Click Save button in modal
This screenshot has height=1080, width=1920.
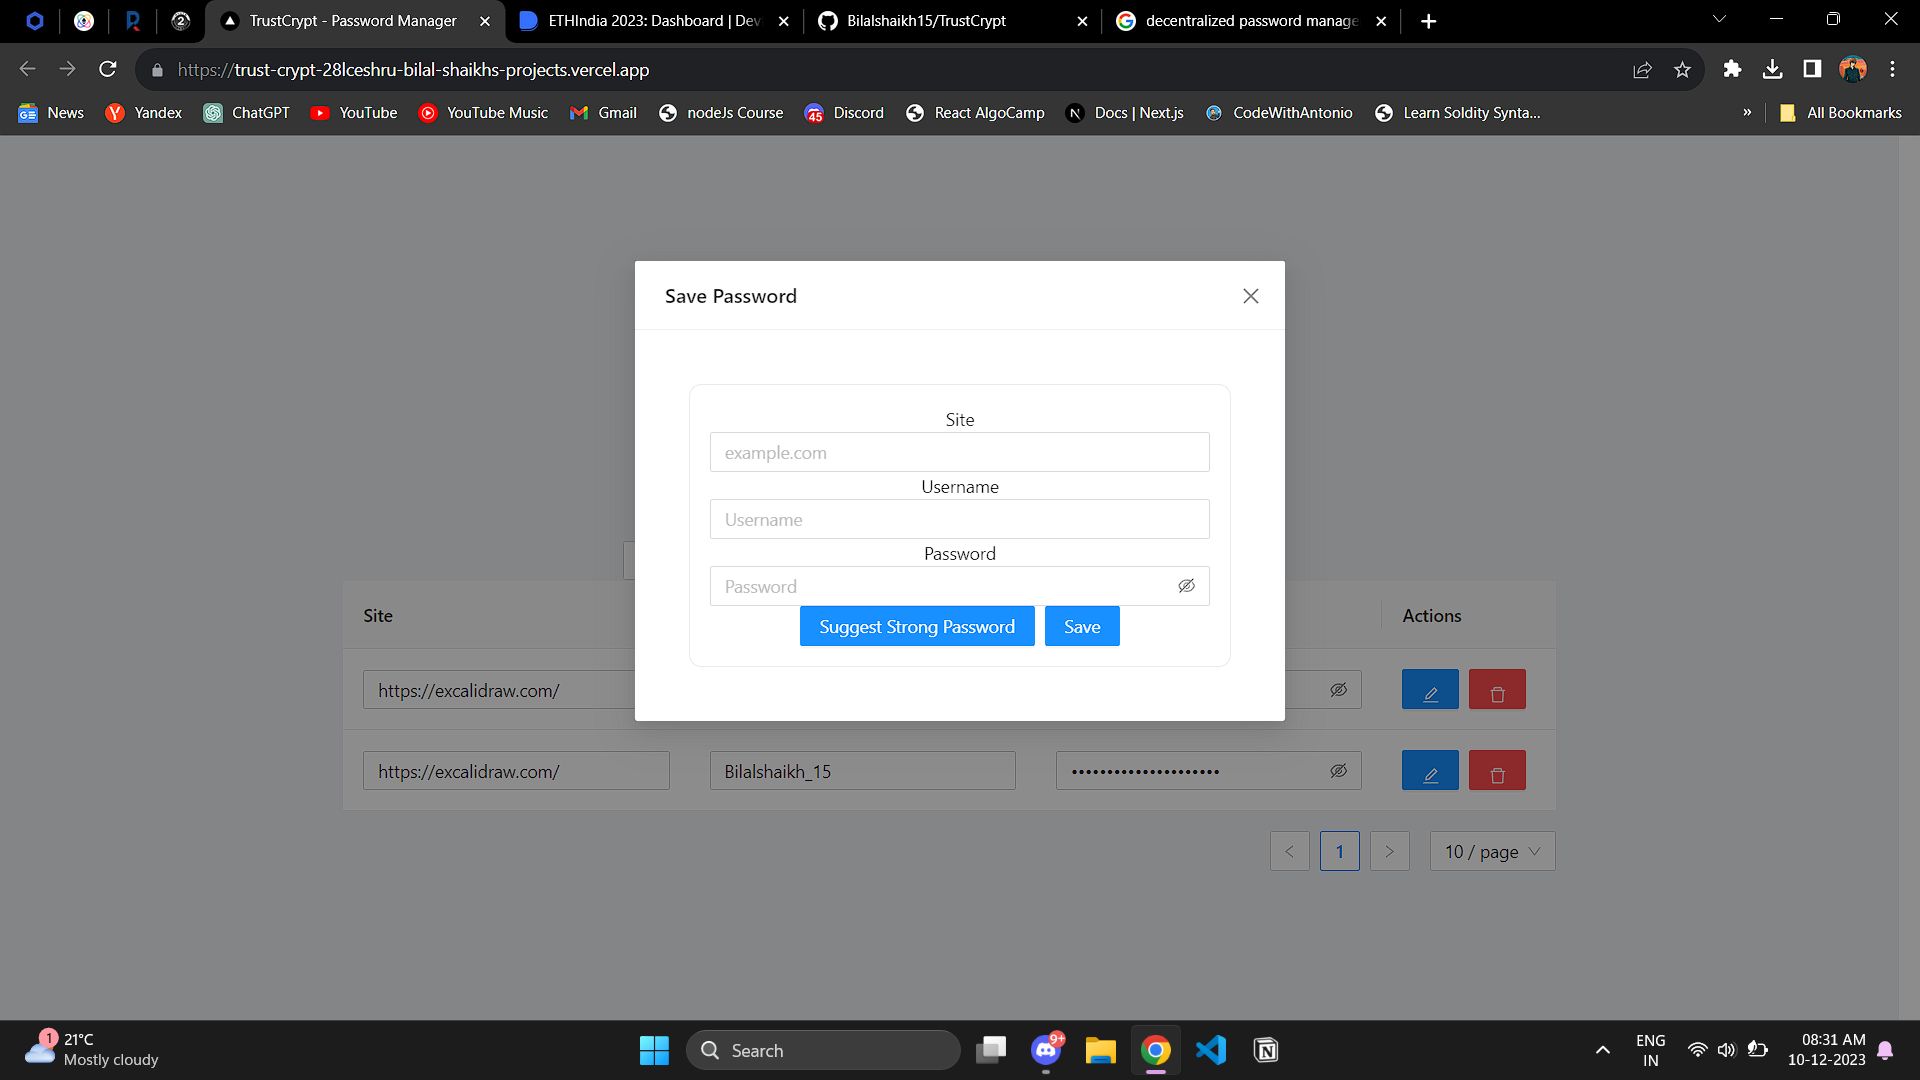pyautogui.click(x=1083, y=625)
